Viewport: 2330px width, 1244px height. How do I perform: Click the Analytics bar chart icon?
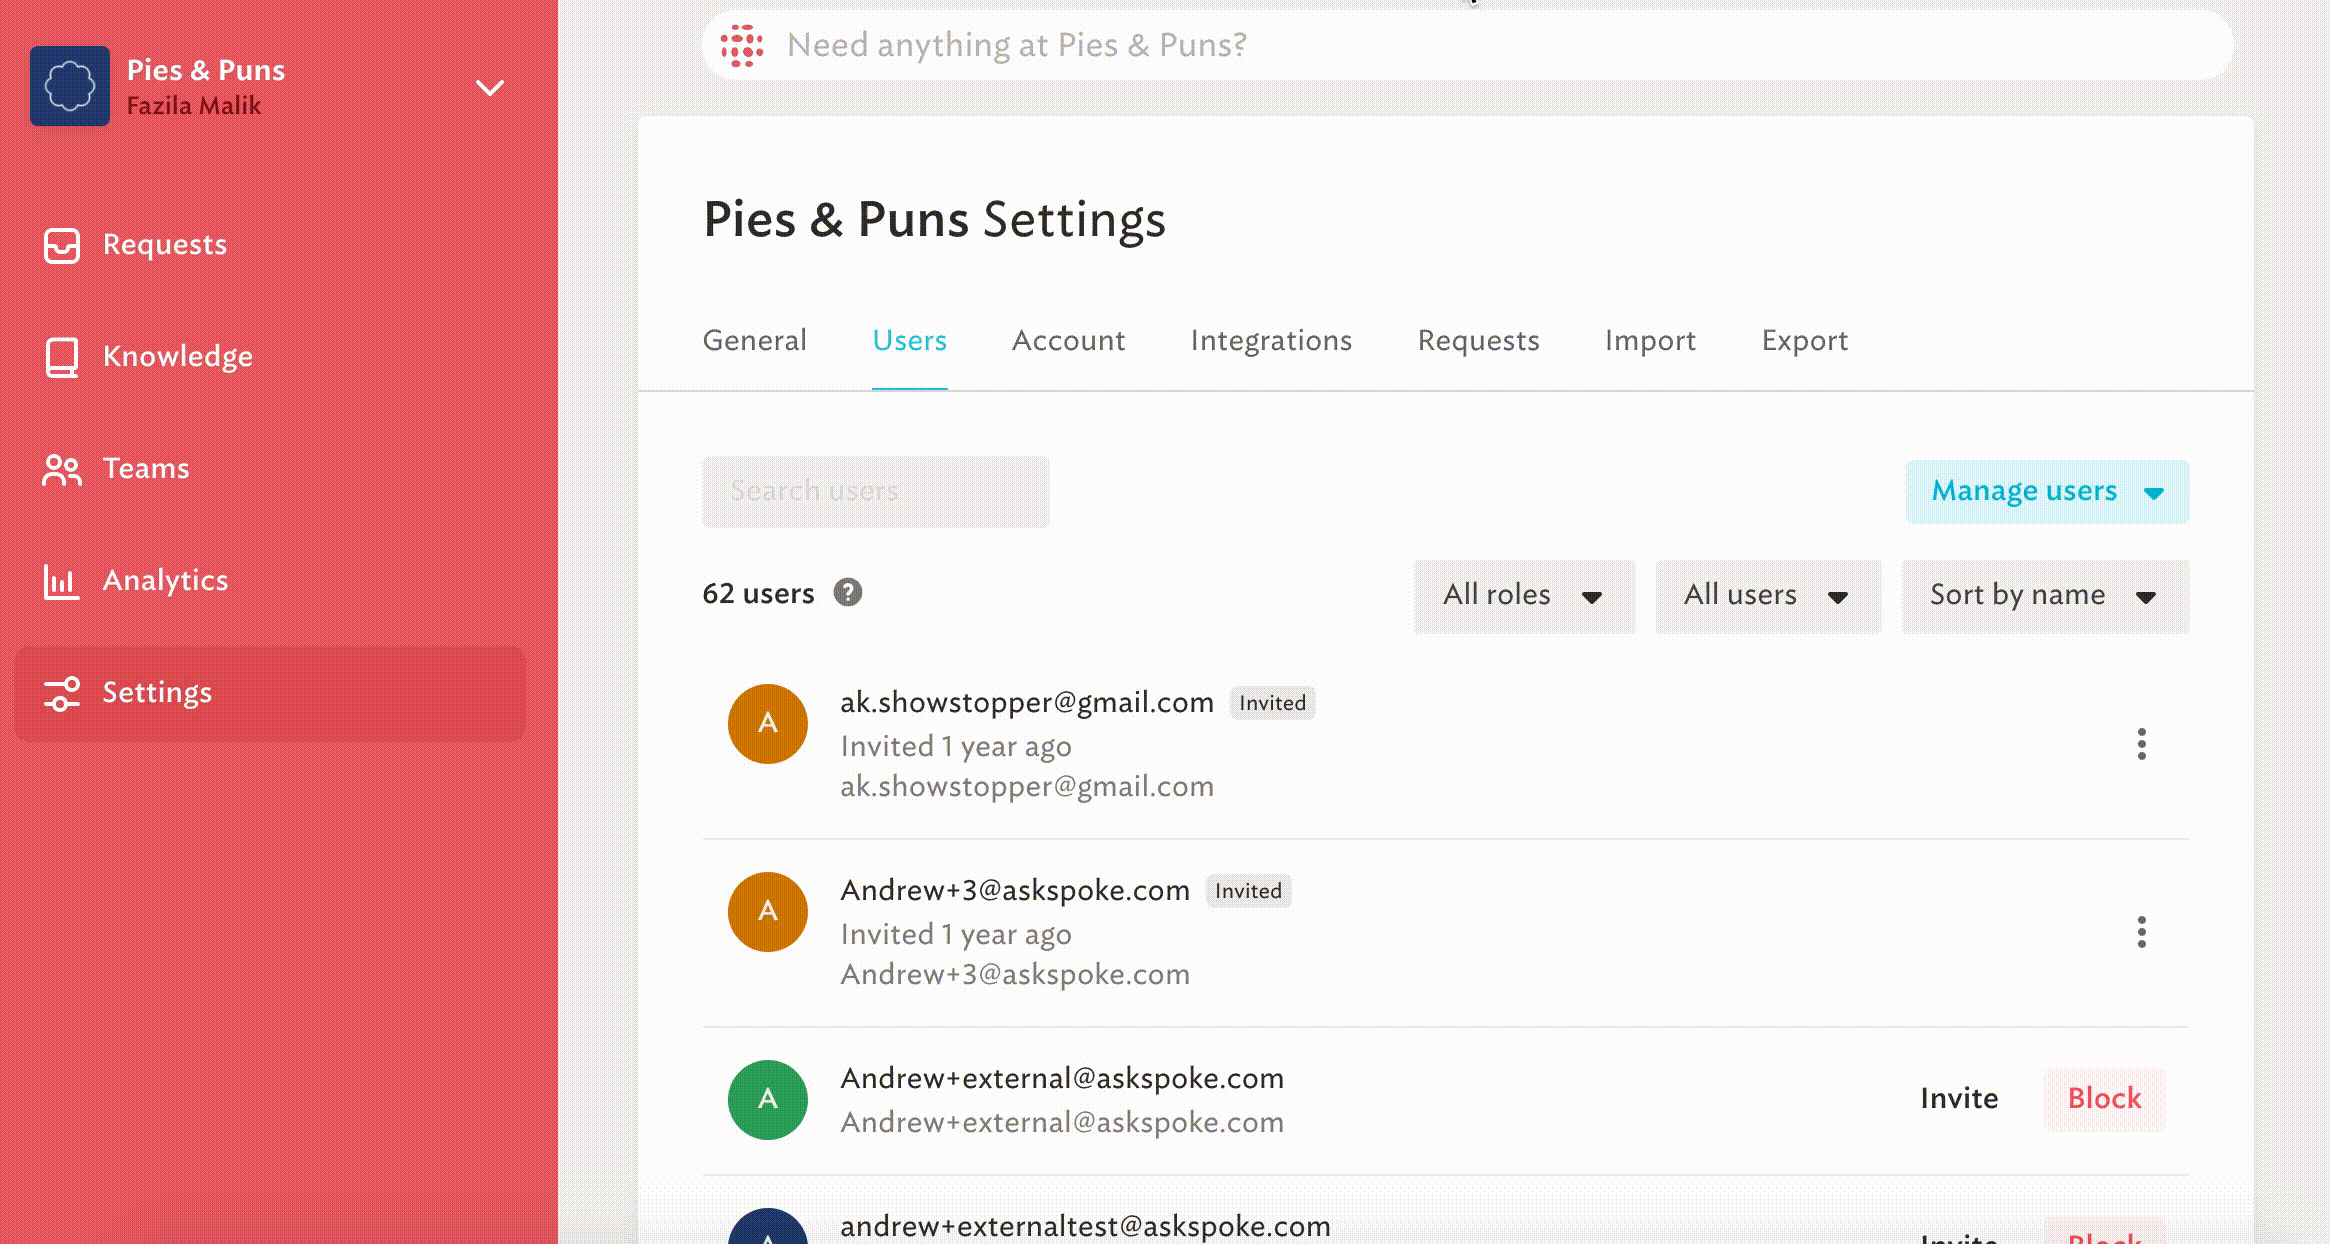(61, 581)
